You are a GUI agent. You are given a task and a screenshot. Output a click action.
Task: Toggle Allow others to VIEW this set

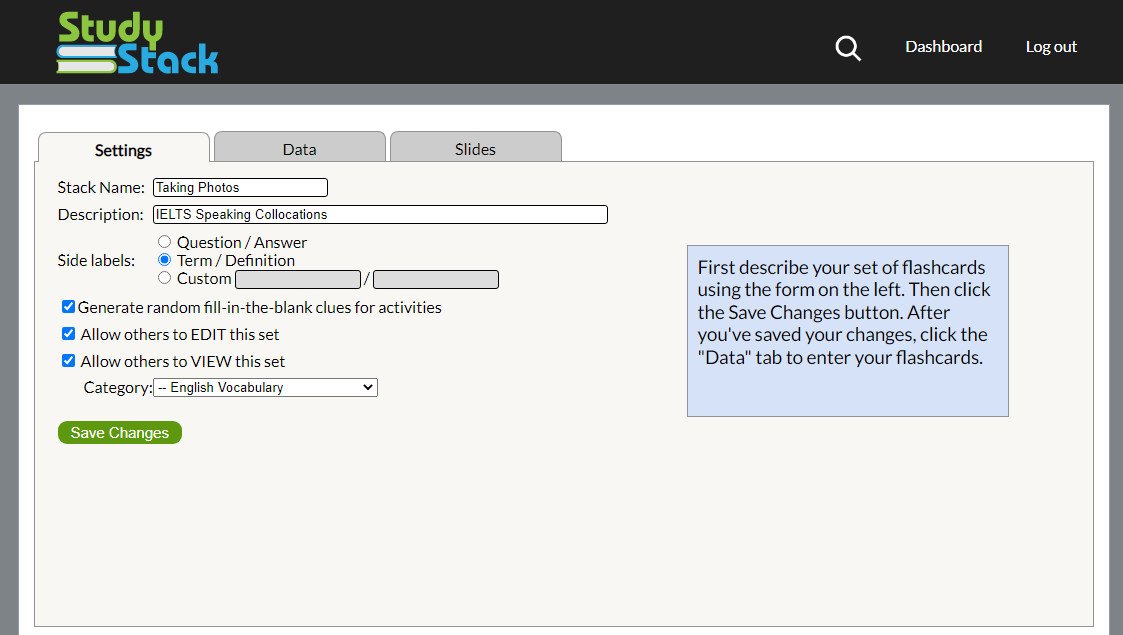pos(68,361)
